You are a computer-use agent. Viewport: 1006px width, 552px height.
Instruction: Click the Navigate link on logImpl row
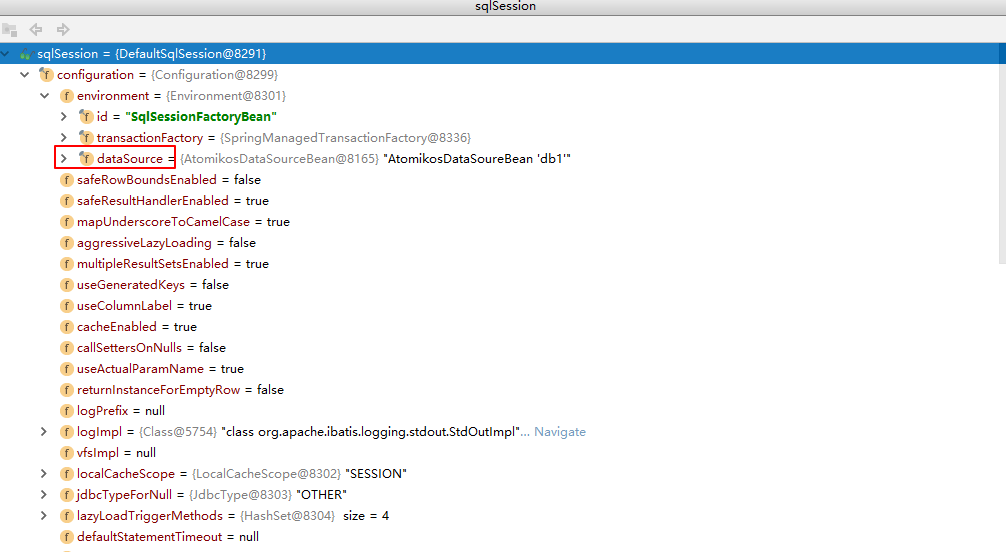click(x=559, y=432)
